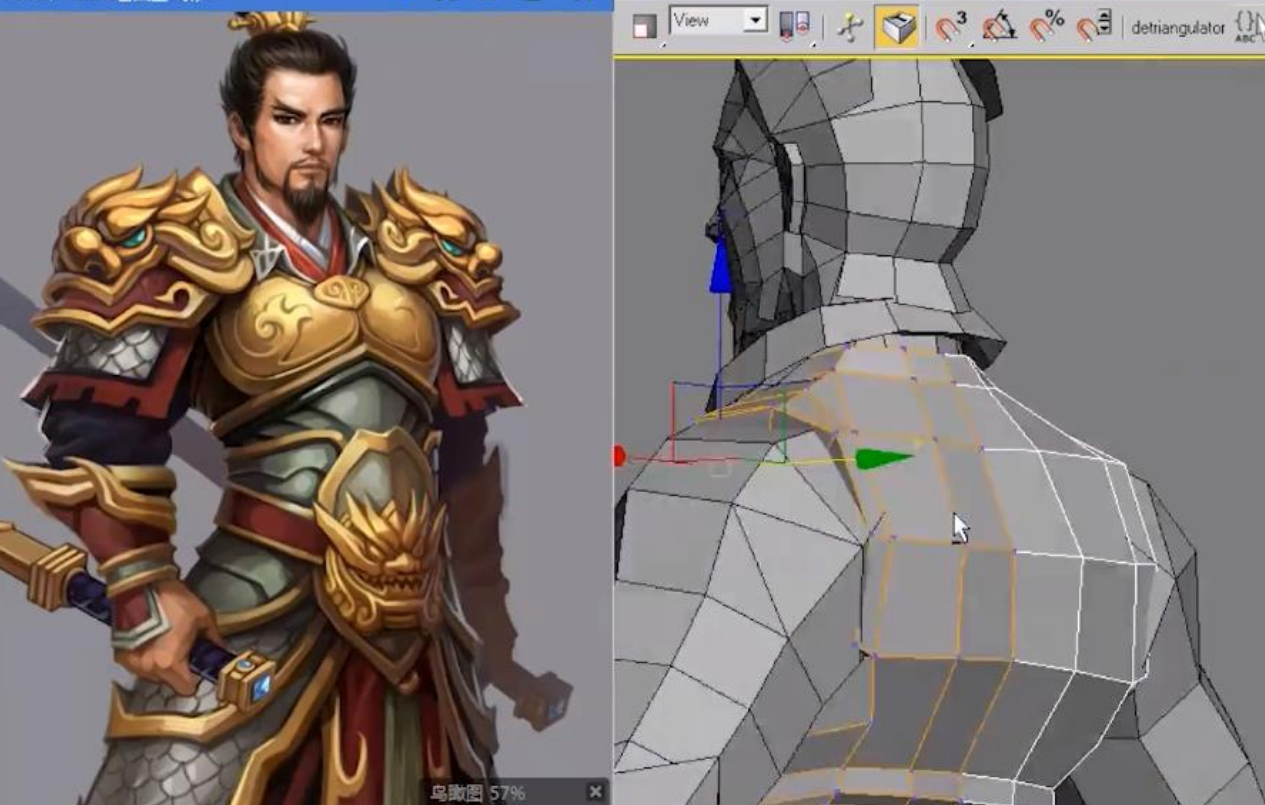Open the Edit Named Selection Sets icon

[1247, 28]
